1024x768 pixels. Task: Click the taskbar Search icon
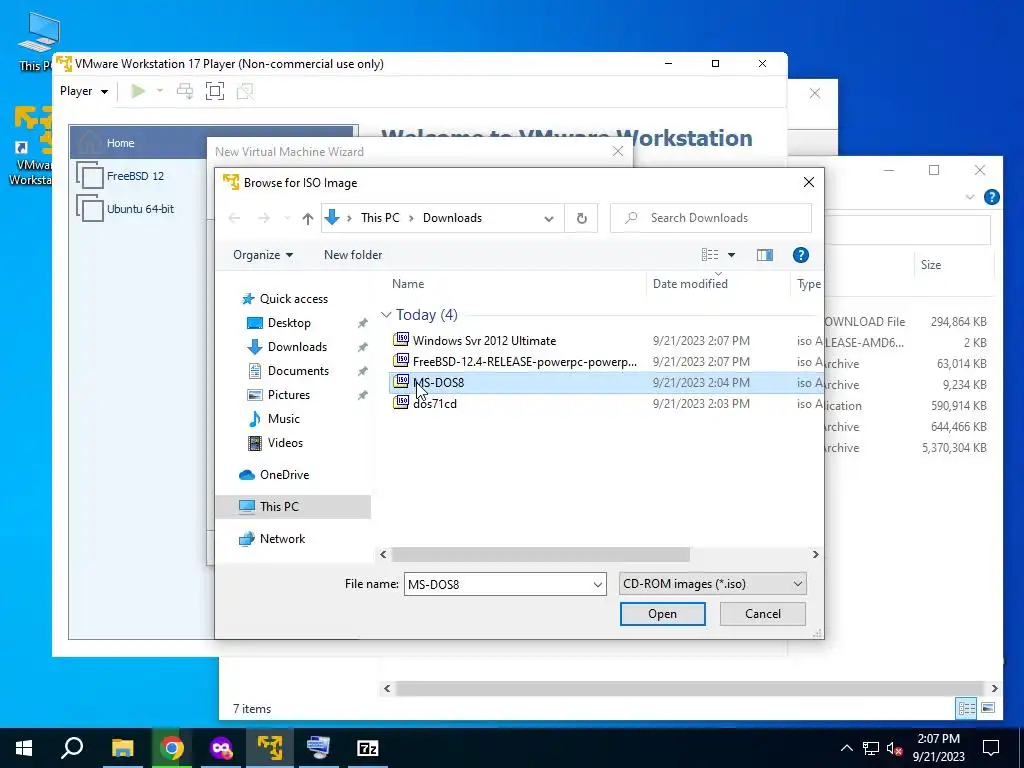(72, 748)
